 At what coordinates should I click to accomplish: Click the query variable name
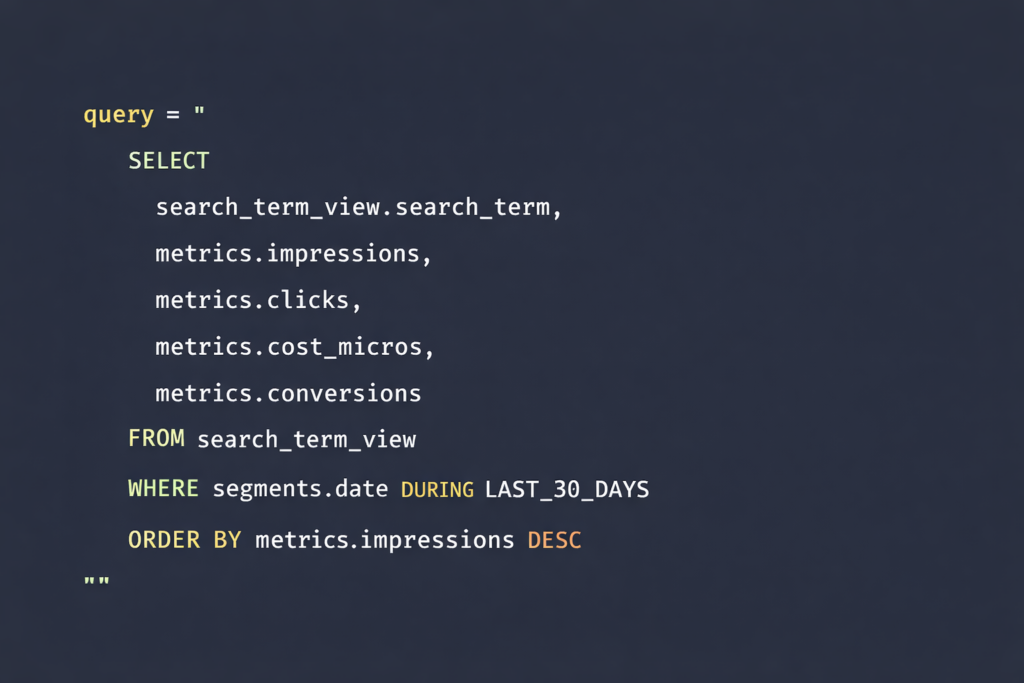[118, 115]
